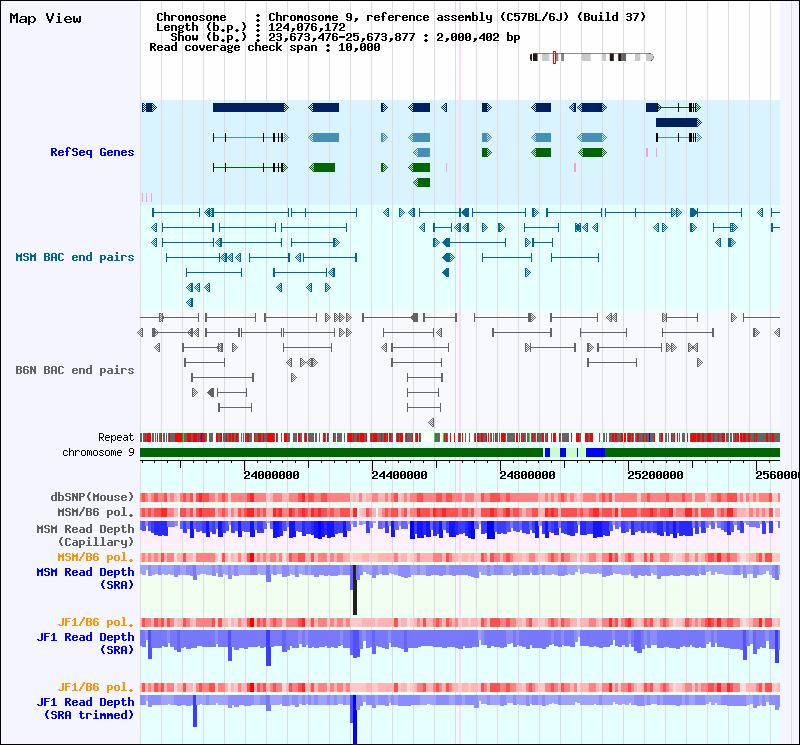Click the B6N BAC end pairs label
The image size is (800, 745).
click(x=75, y=370)
